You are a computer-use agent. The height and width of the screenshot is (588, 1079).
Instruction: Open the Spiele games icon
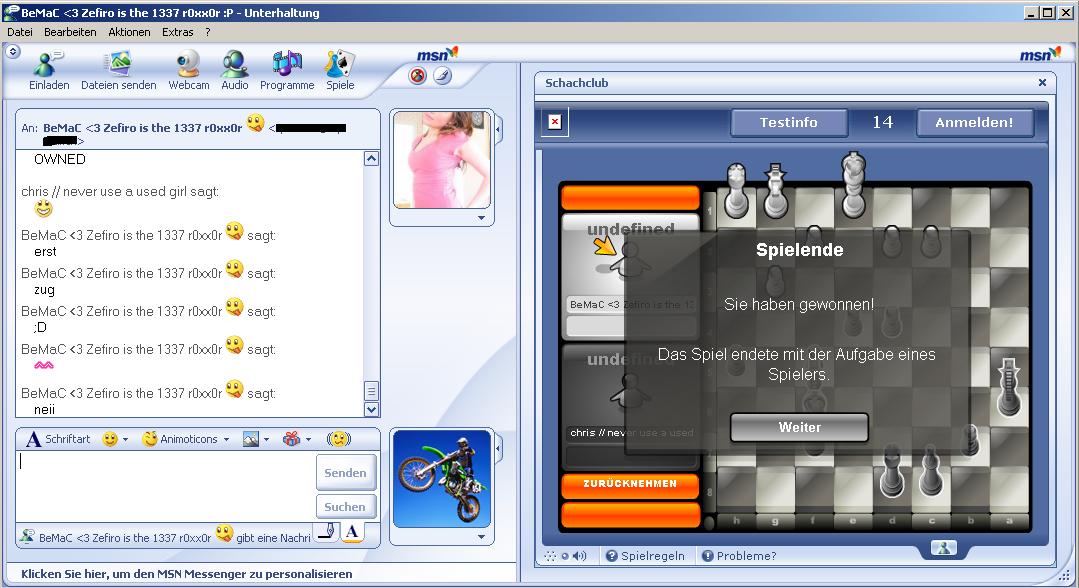pos(340,64)
